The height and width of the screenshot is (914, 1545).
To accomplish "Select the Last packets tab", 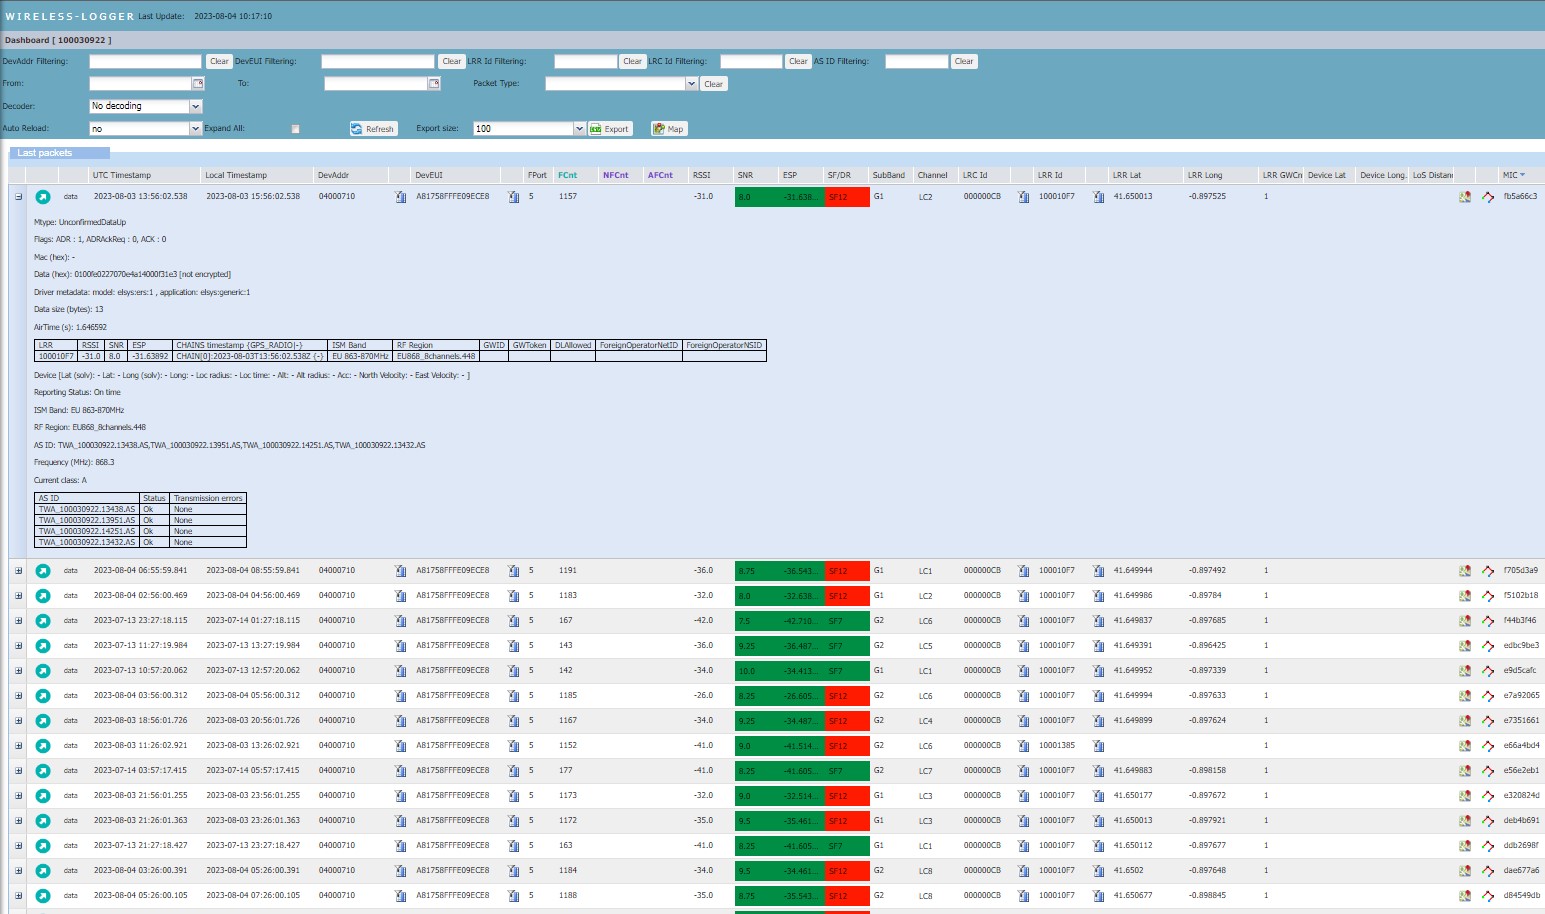I will point(59,153).
